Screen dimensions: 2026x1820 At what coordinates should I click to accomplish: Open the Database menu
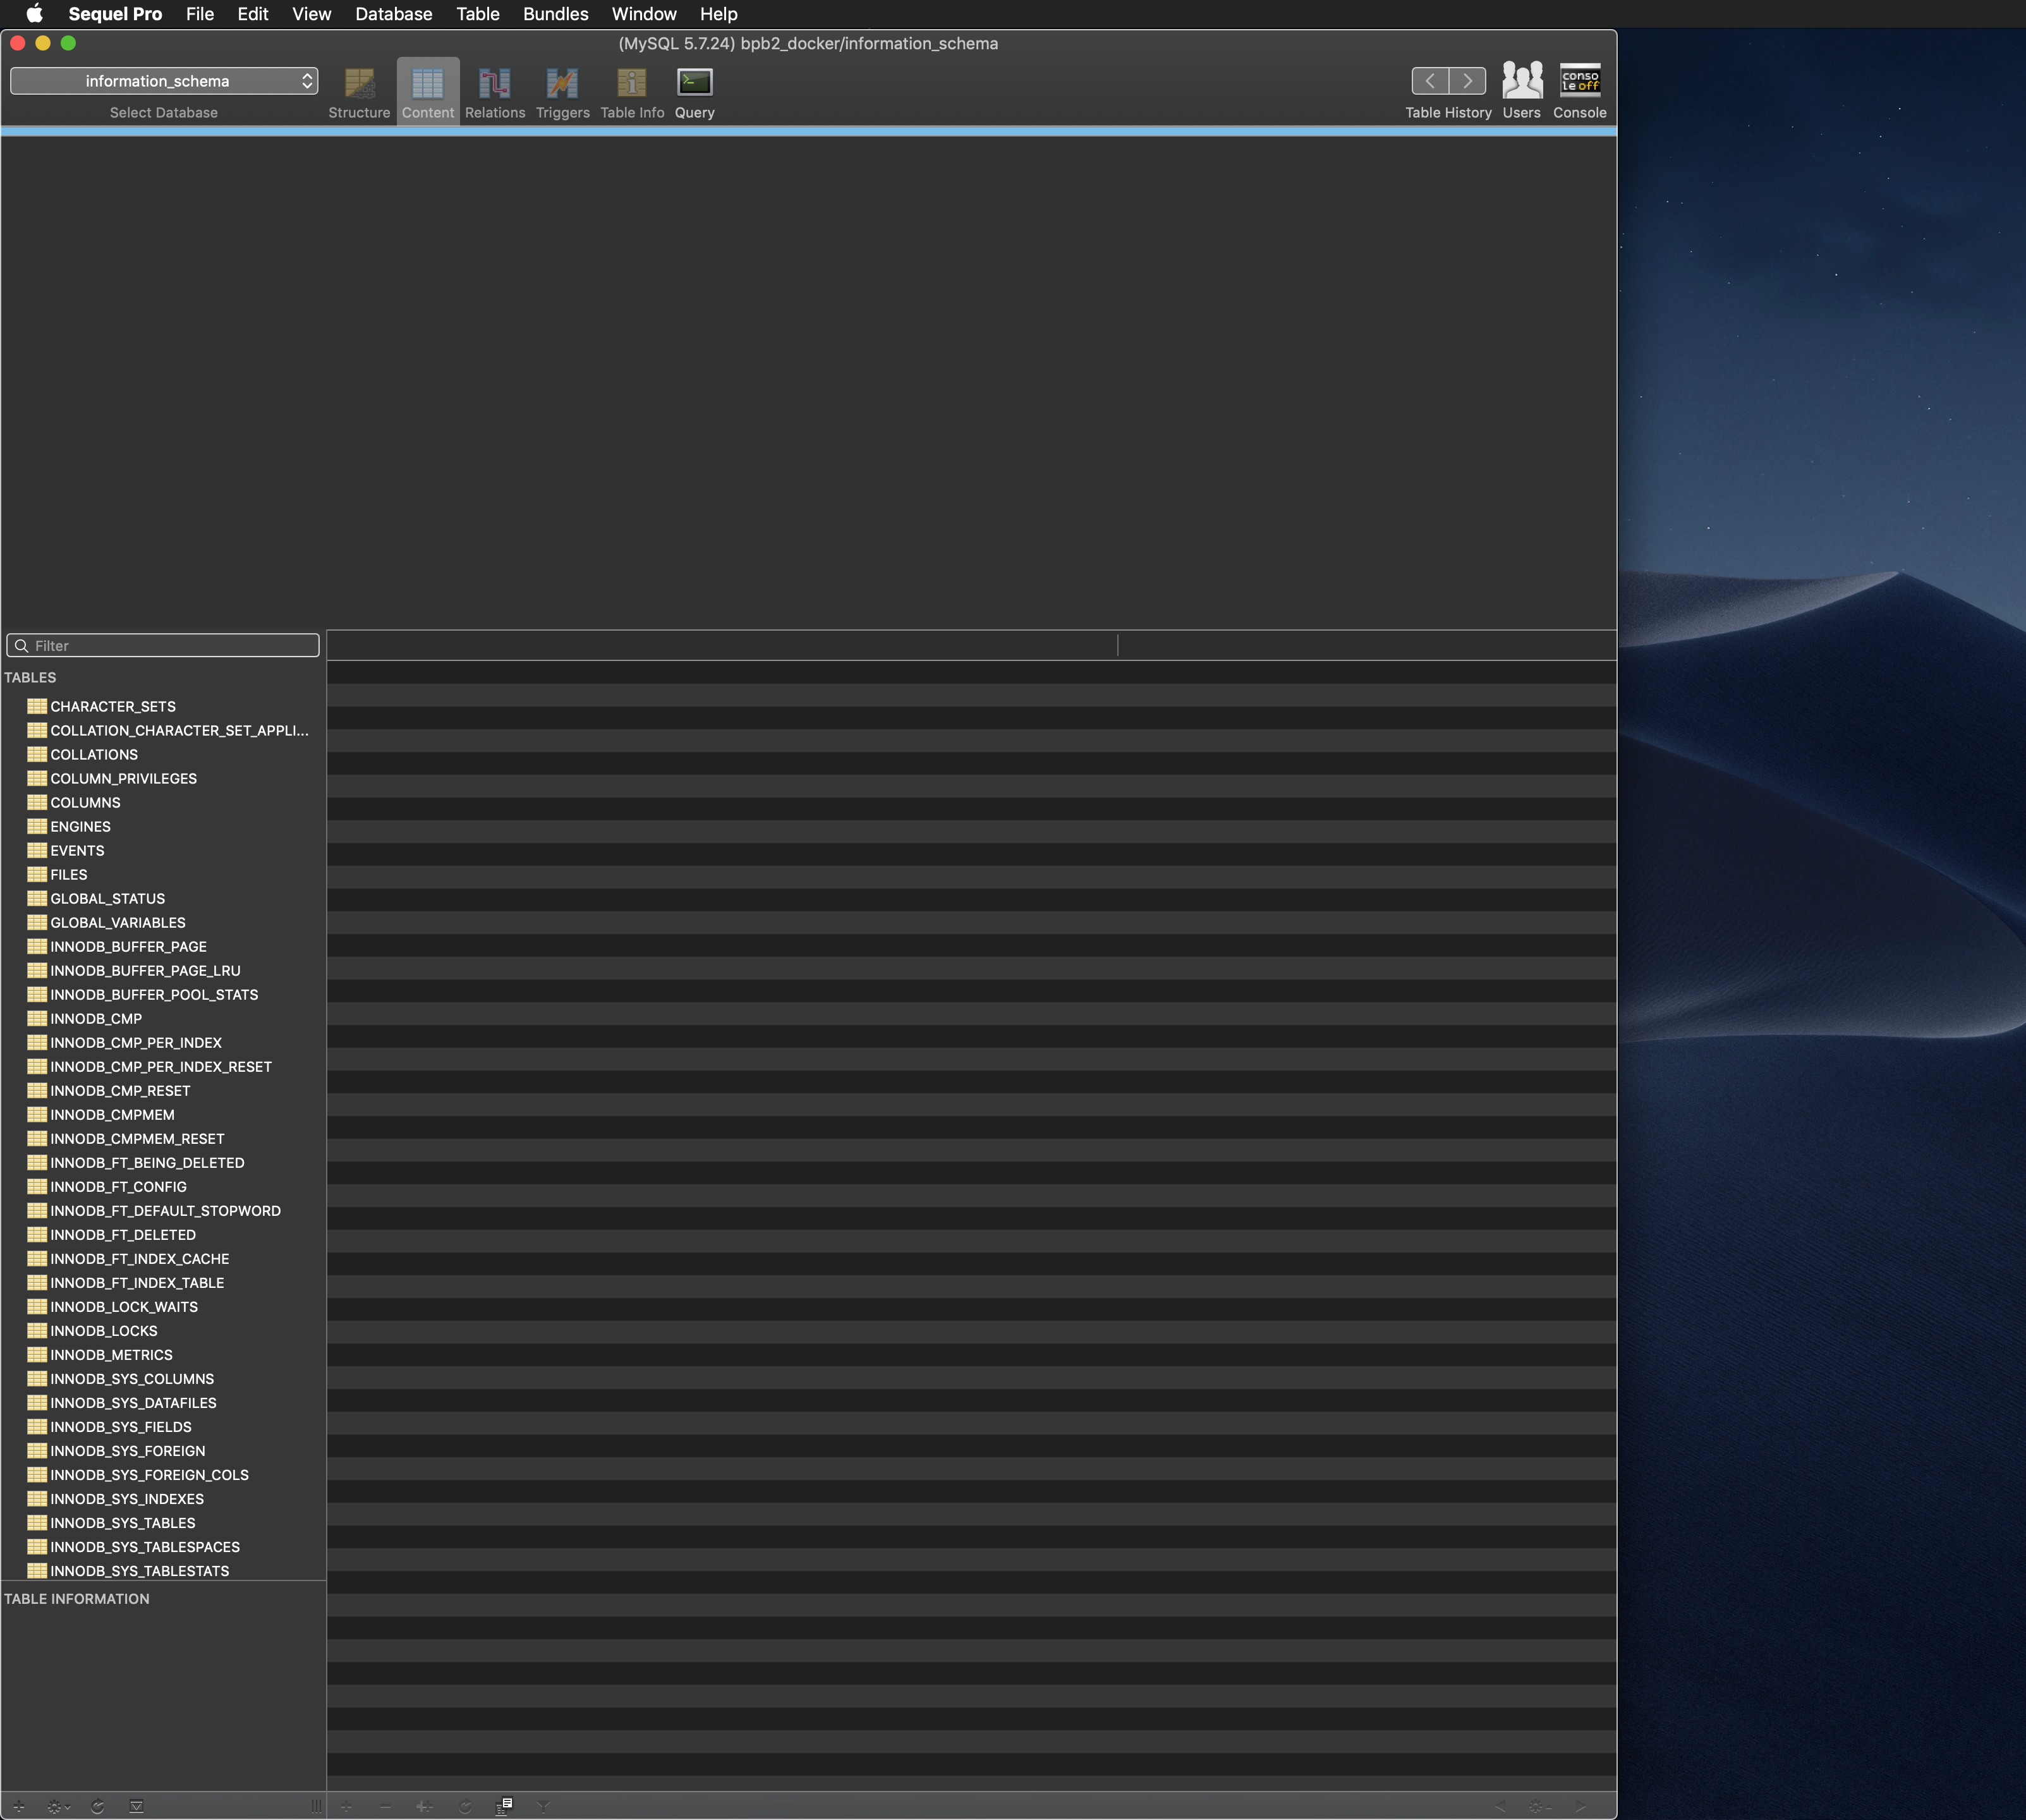coord(394,14)
